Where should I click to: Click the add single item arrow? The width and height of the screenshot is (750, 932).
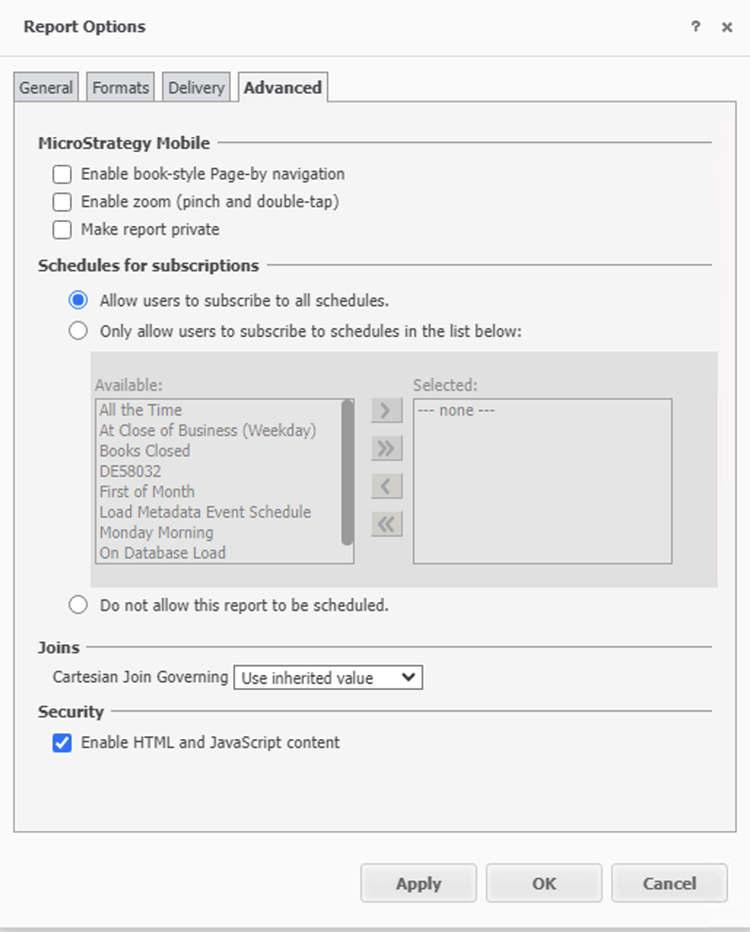point(386,410)
